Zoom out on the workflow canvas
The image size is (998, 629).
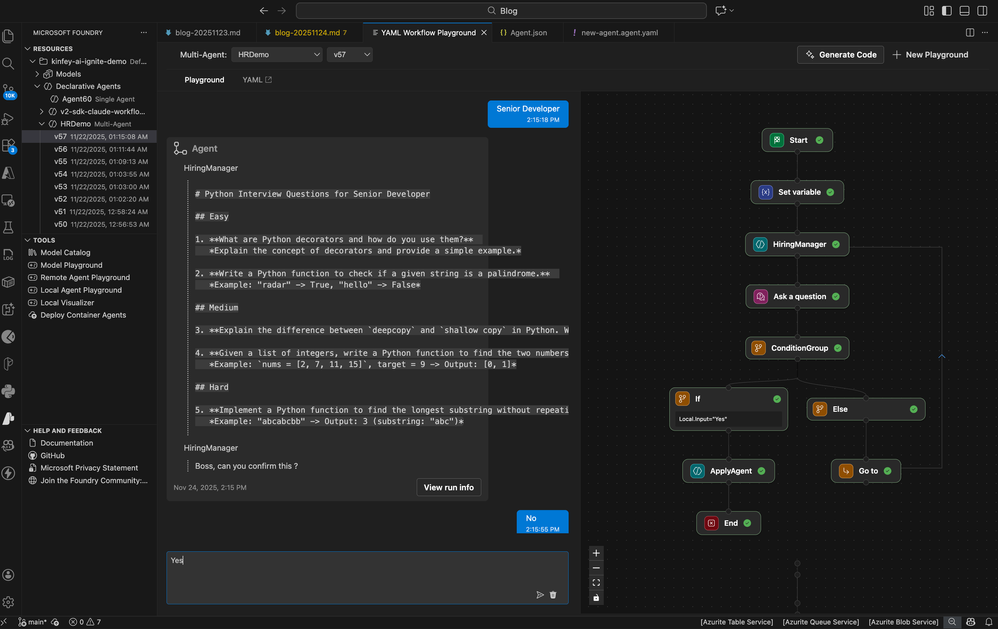tap(596, 568)
